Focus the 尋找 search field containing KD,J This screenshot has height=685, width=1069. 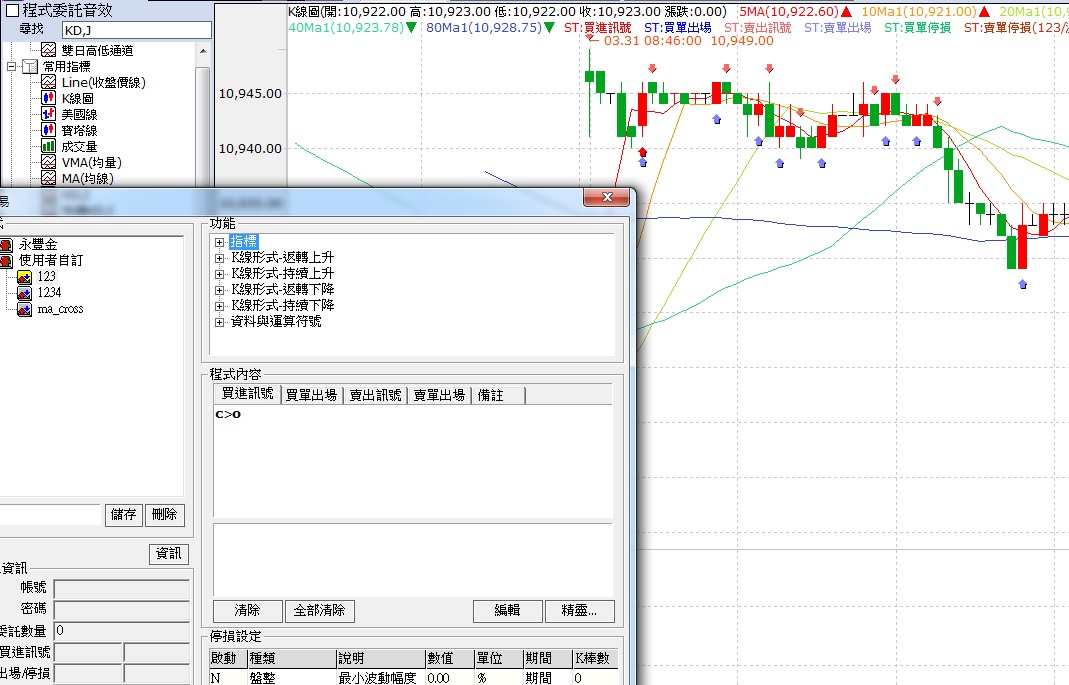click(136, 30)
